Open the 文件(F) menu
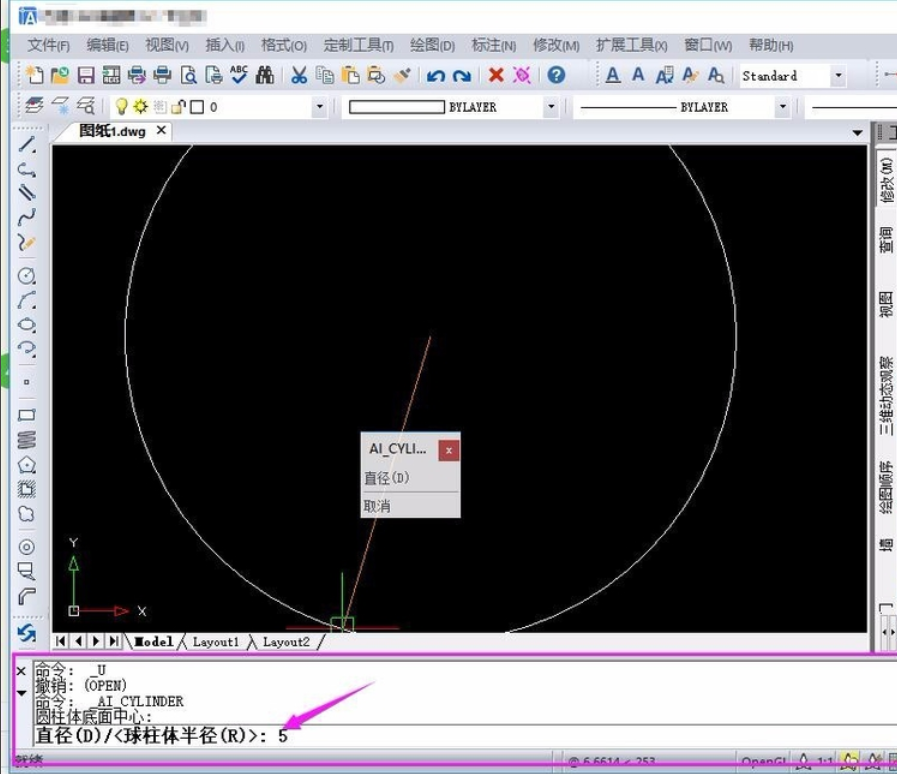 coord(49,45)
